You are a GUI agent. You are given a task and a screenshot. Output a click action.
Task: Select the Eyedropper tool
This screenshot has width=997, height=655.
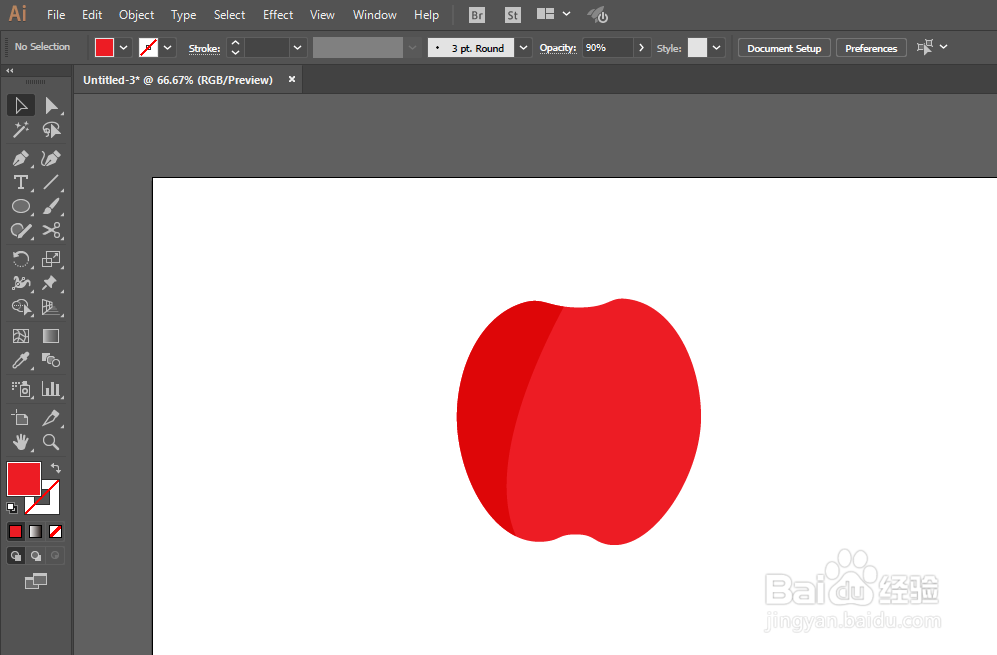tap(20, 361)
